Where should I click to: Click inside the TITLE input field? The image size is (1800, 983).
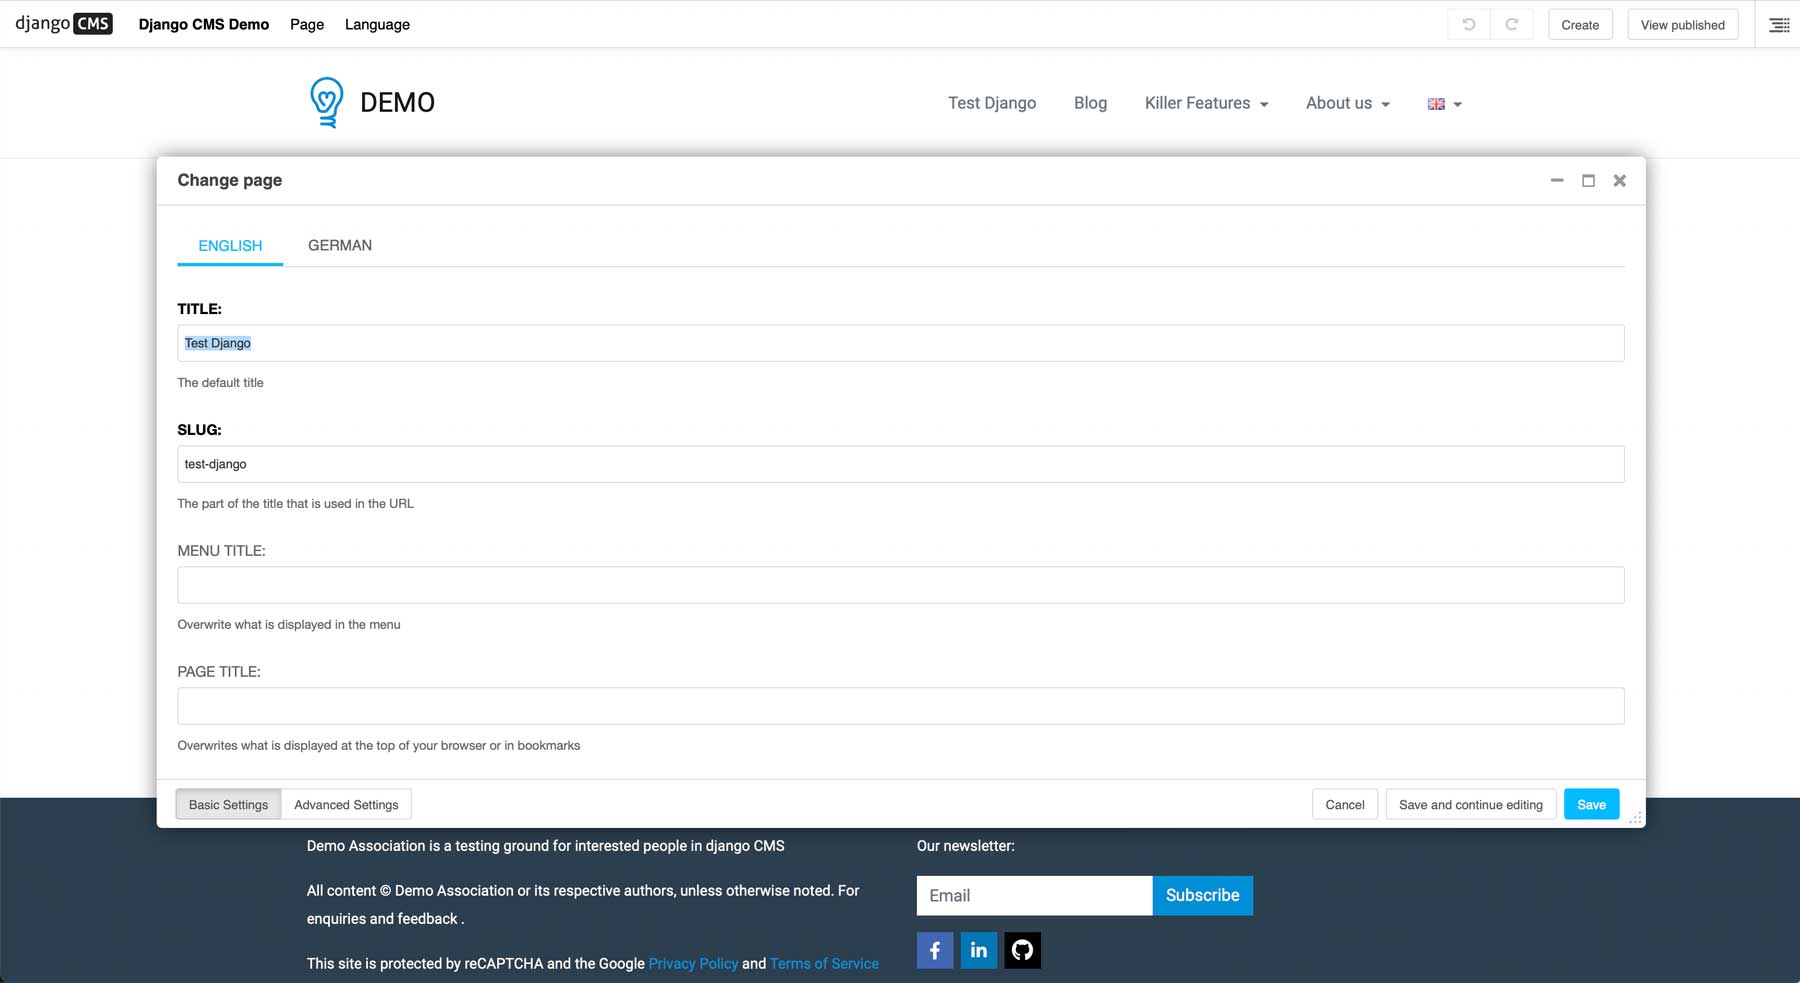900,342
